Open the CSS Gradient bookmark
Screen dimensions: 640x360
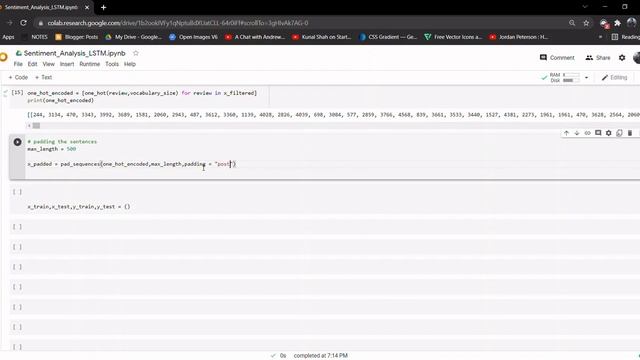click(388, 37)
